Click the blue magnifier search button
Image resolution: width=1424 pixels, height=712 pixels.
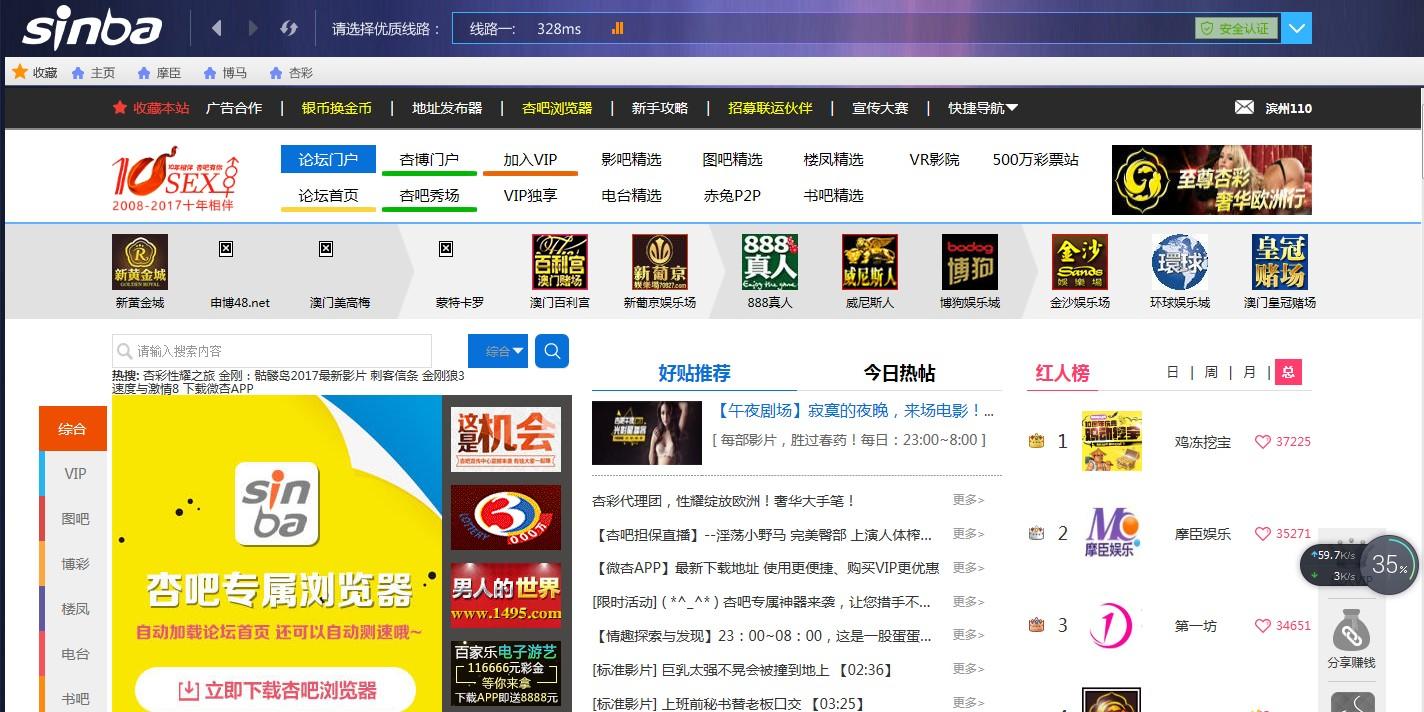pos(552,351)
